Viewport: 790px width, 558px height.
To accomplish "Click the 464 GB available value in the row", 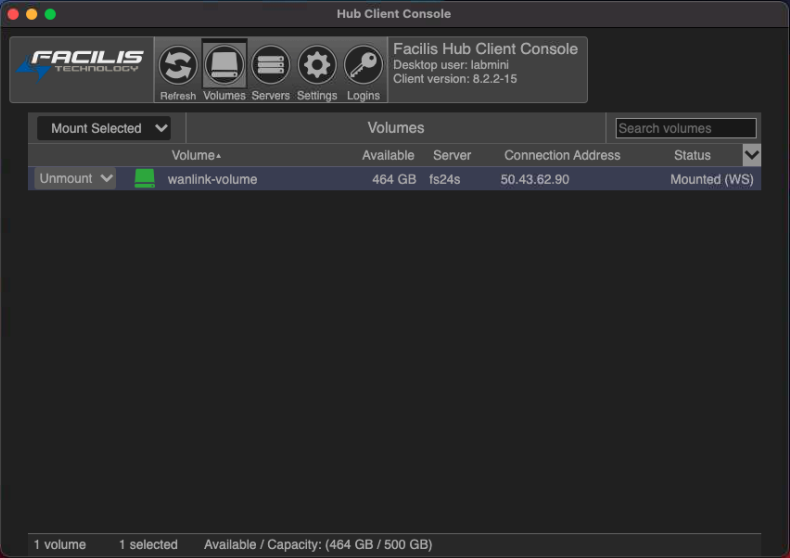I will click(394, 179).
